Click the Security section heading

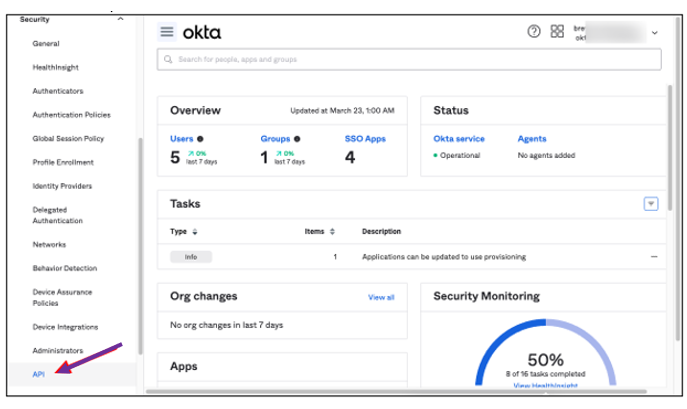point(35,19)
